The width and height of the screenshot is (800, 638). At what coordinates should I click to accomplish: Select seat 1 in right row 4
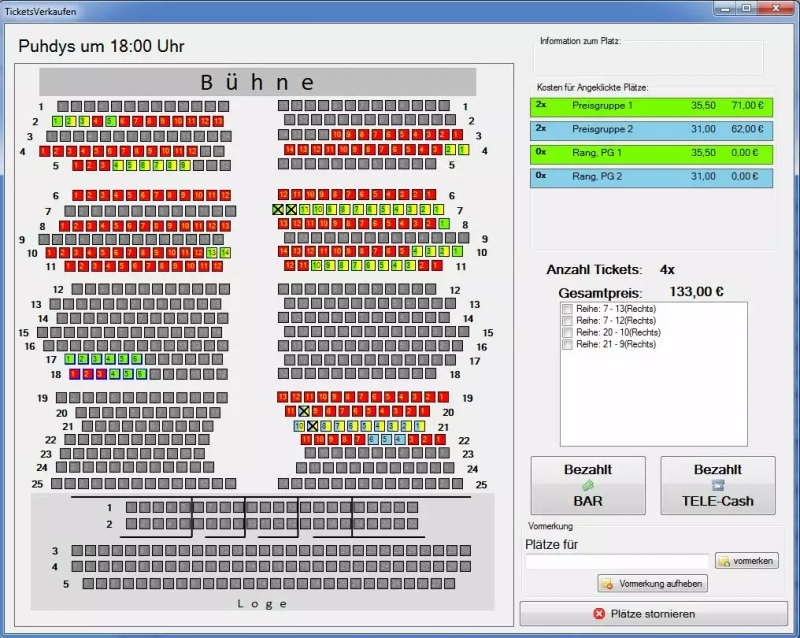coord(463,150)
